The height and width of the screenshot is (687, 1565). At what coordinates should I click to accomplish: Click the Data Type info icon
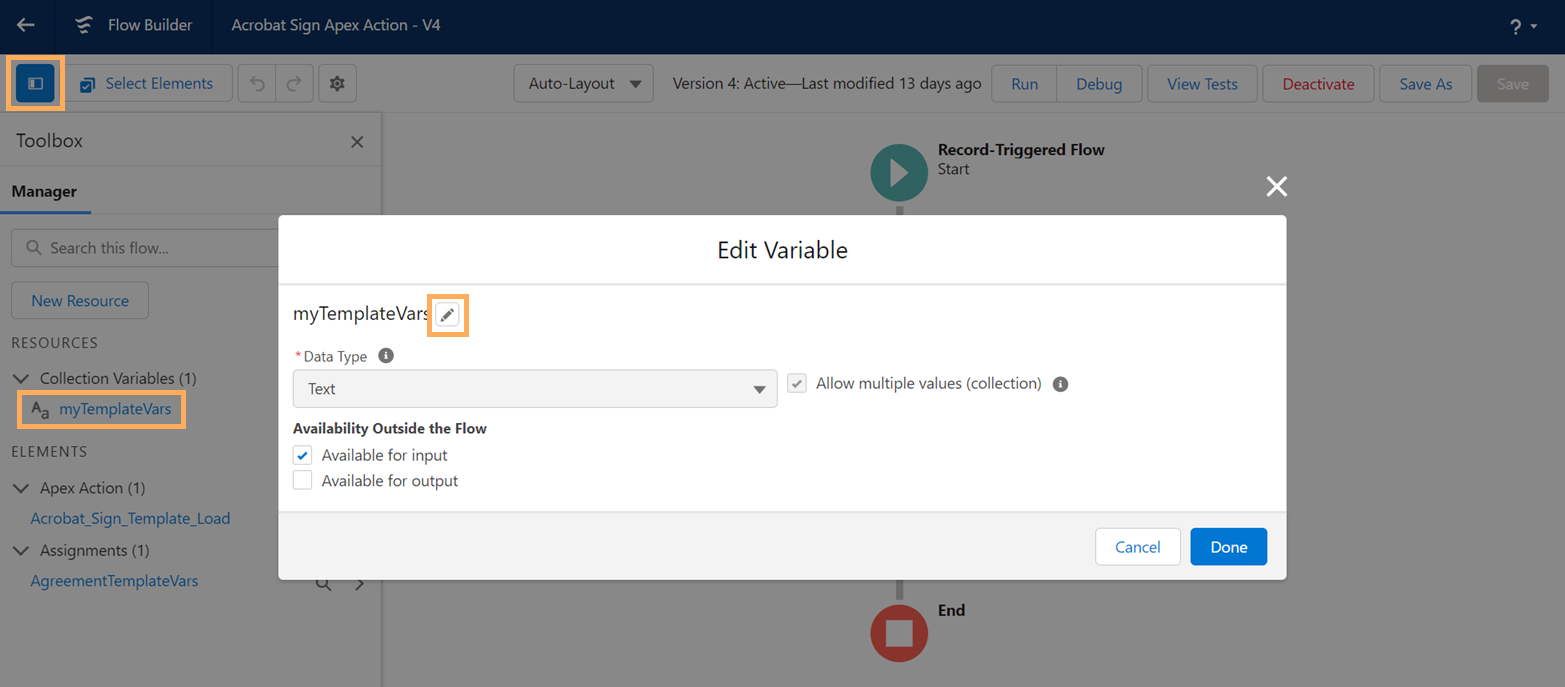click(x=386, y=355)
